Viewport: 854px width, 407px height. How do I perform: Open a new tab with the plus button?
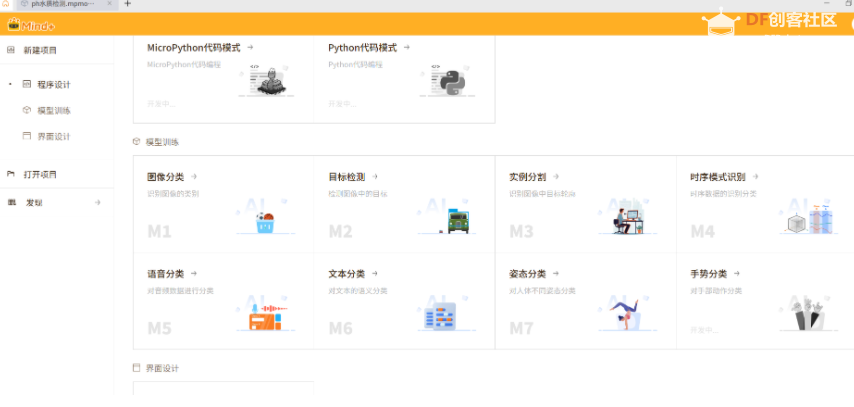127,4
